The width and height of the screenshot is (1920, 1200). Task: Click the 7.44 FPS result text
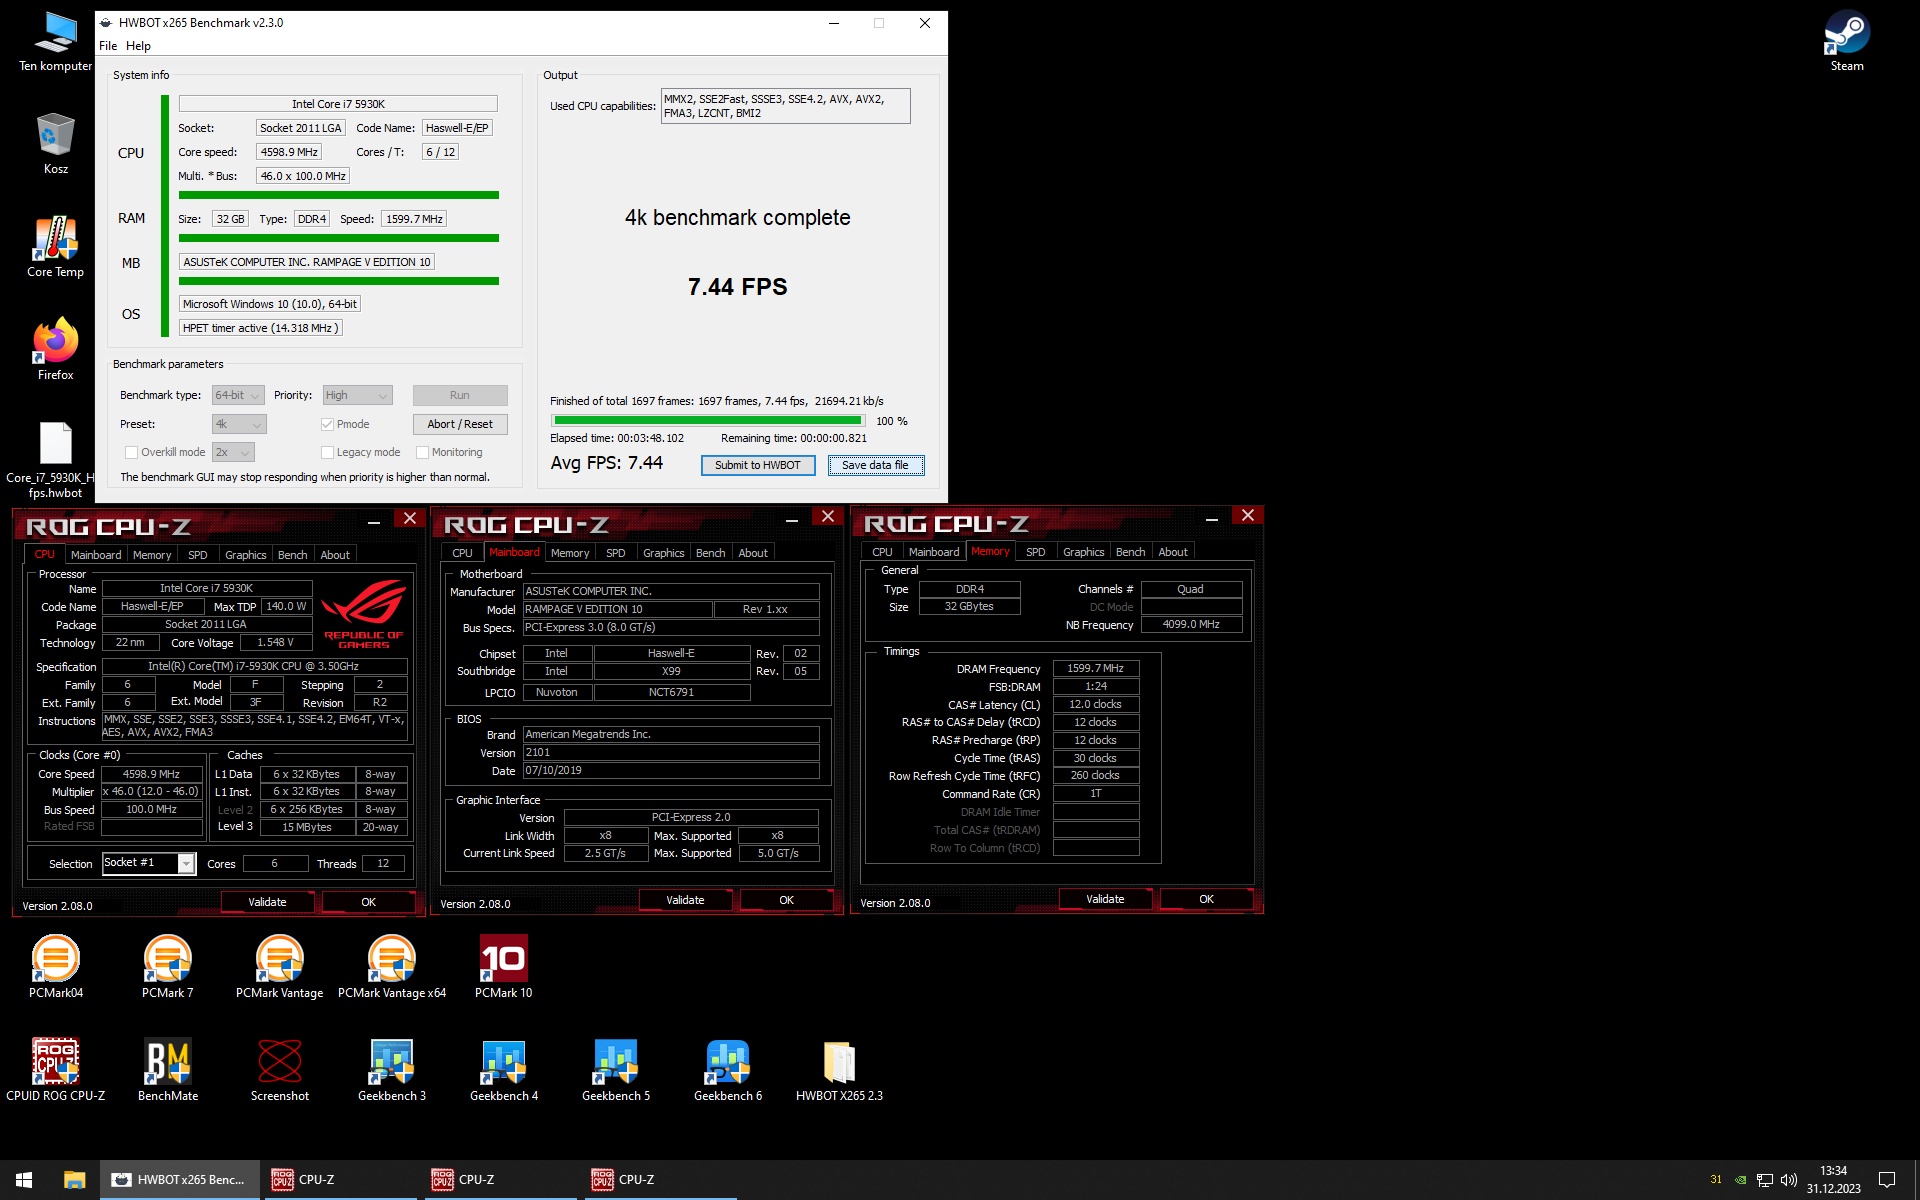point(738,287)
